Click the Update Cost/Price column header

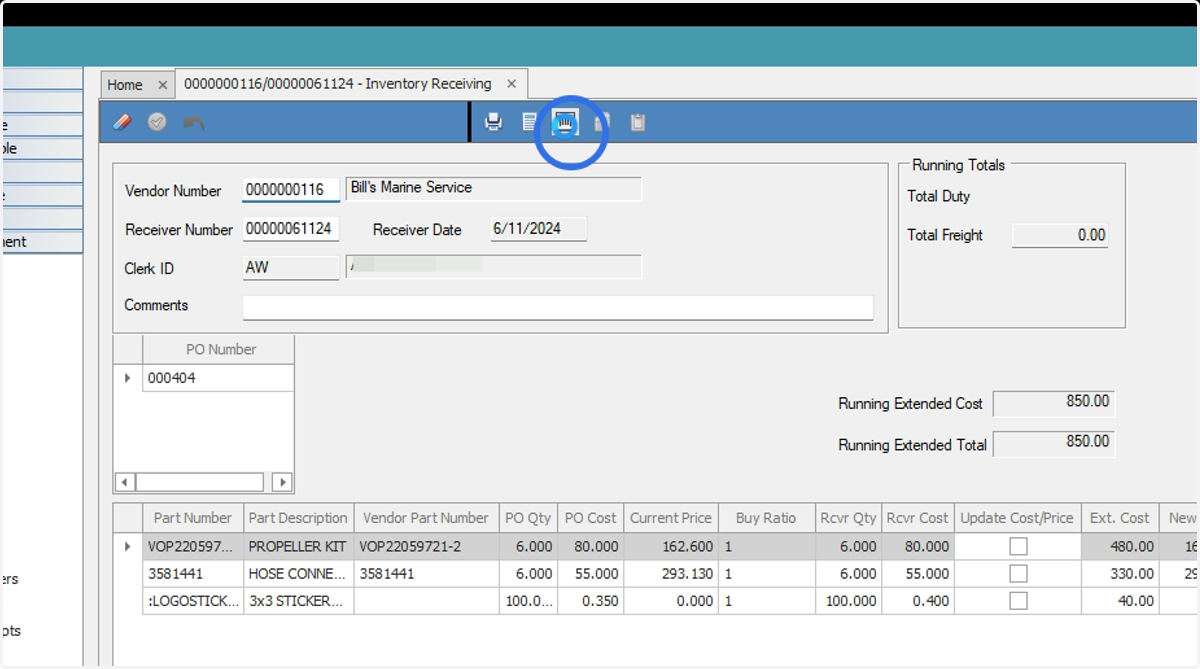pyautogui.click(x=1017, y=518)
